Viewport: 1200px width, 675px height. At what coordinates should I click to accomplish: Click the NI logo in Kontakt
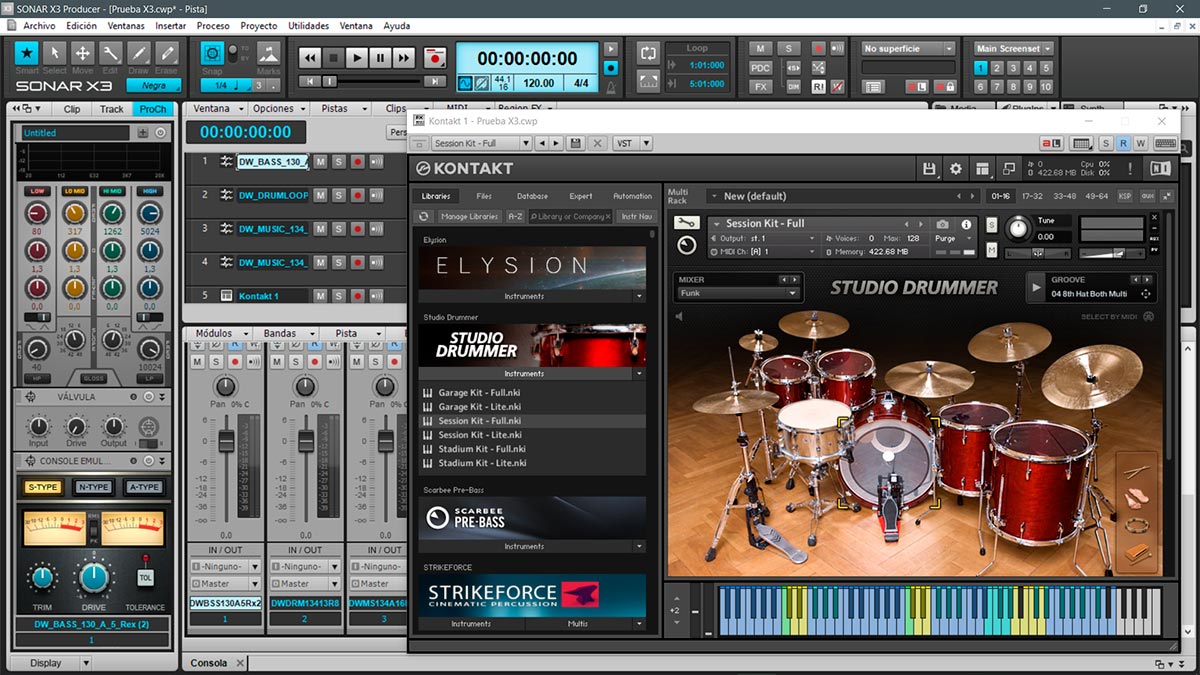coord(1160,169)
